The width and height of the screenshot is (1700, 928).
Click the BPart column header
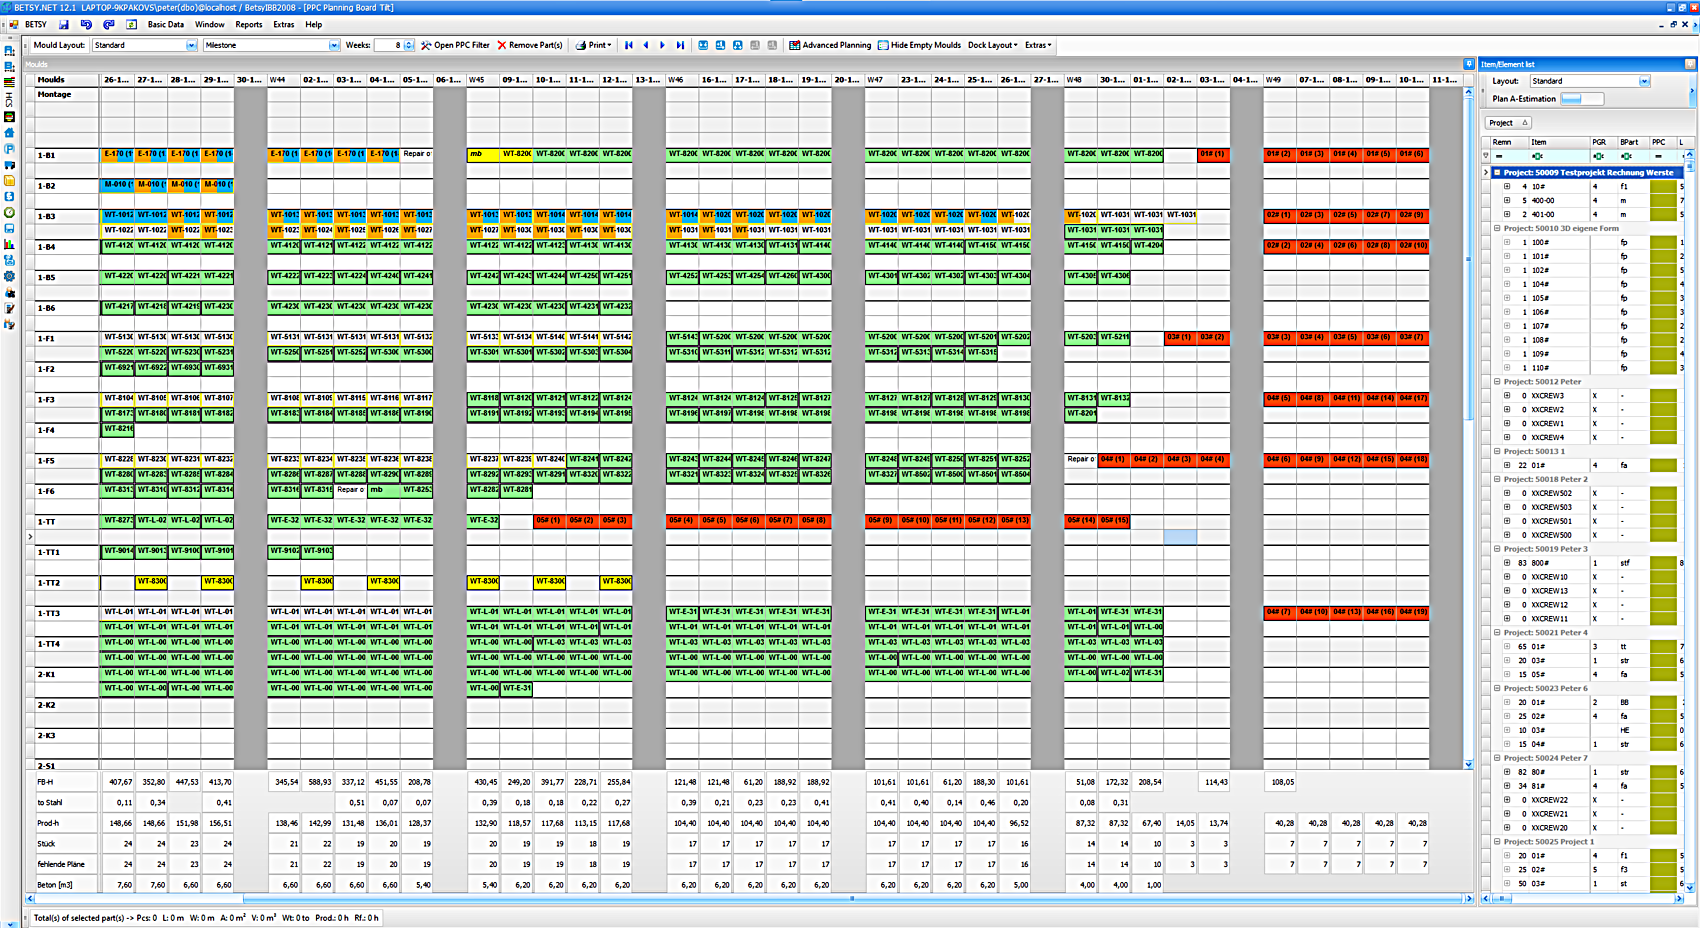click(x=1632, y=142)
